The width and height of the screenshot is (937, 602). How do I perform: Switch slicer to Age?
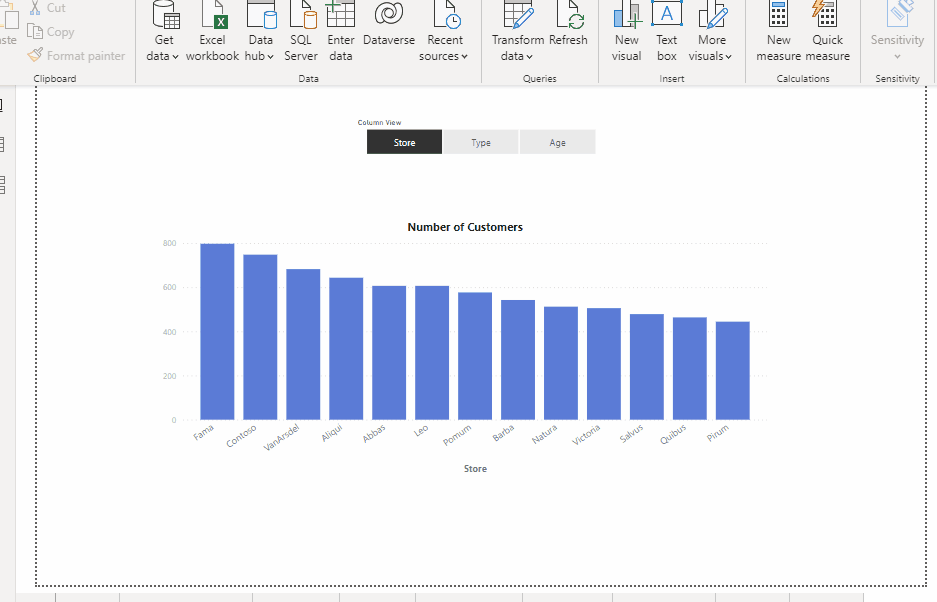[557, 141]
